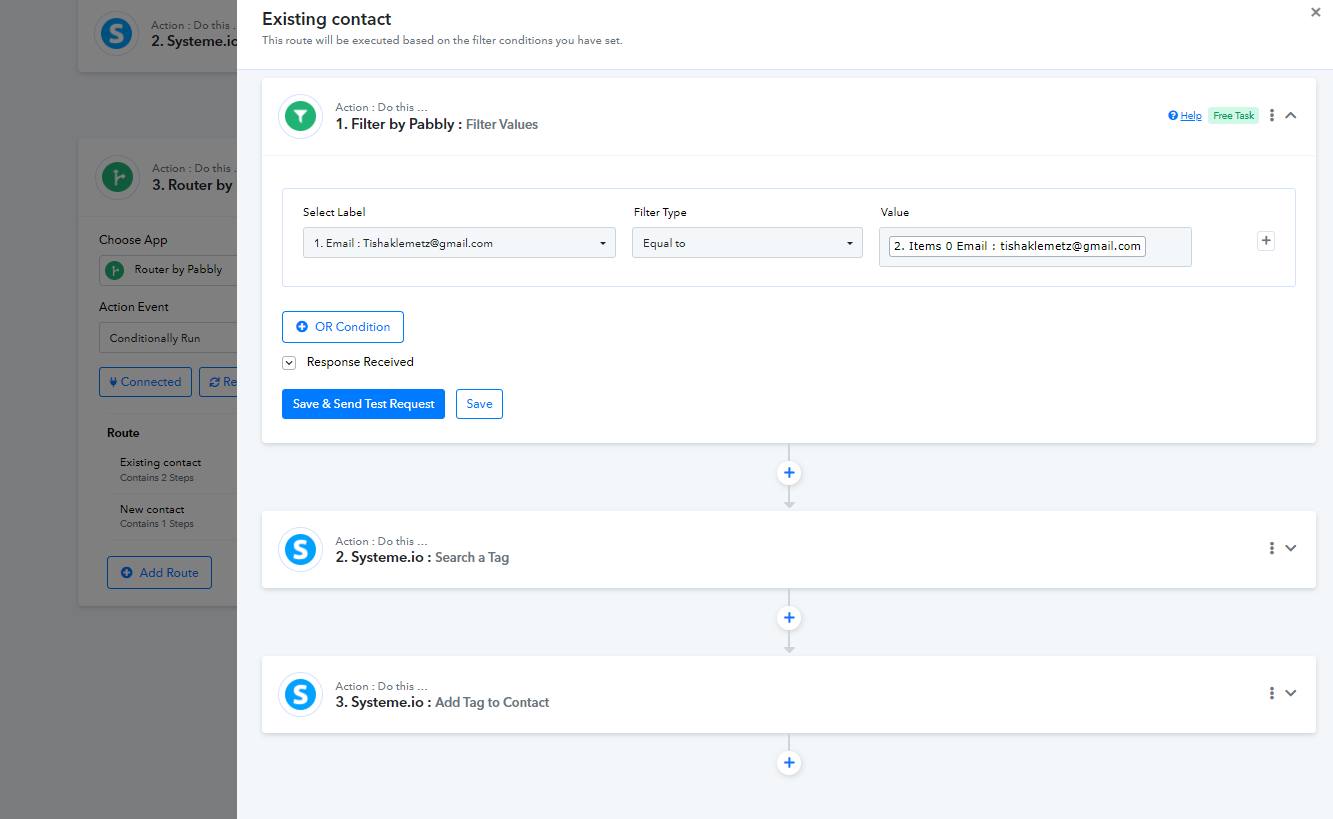
Task: Add step below Add Tag to Contact
Action: (x=789, y=763)
